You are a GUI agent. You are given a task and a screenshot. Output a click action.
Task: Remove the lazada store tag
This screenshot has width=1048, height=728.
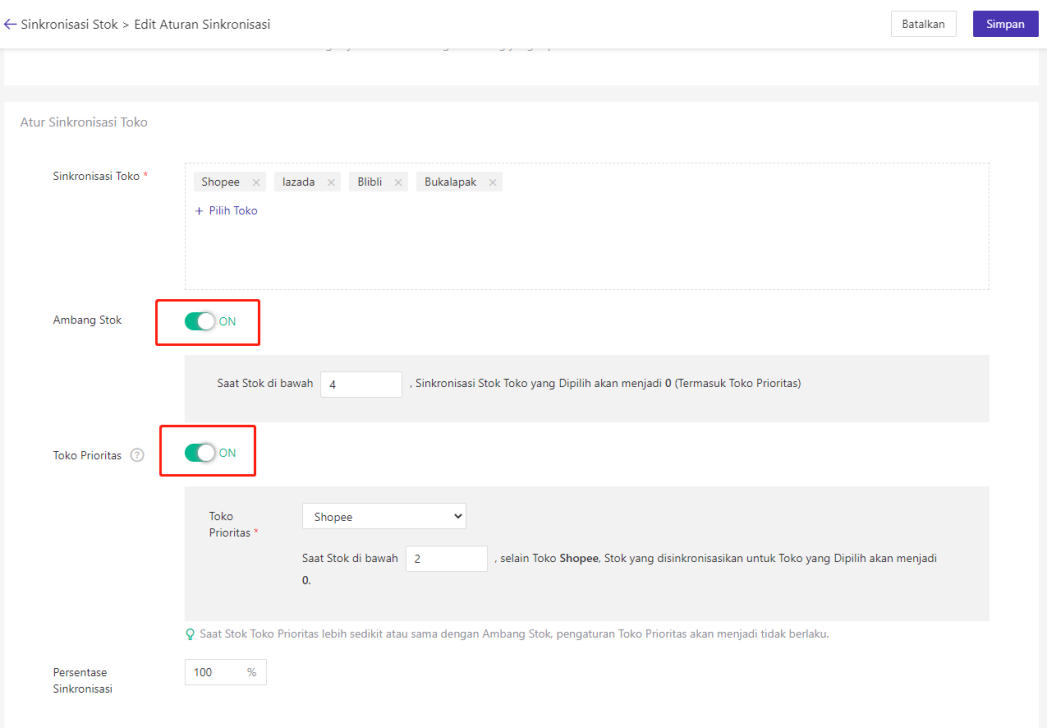[x=331, y=182]
